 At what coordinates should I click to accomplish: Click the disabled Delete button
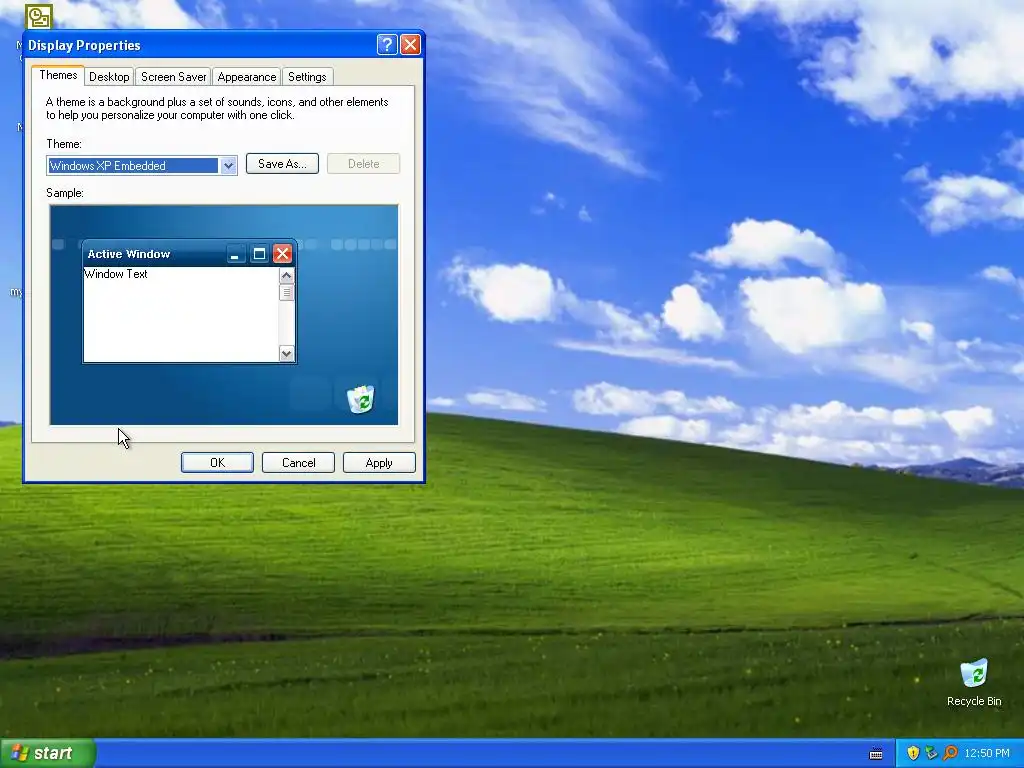pos(363,163)
